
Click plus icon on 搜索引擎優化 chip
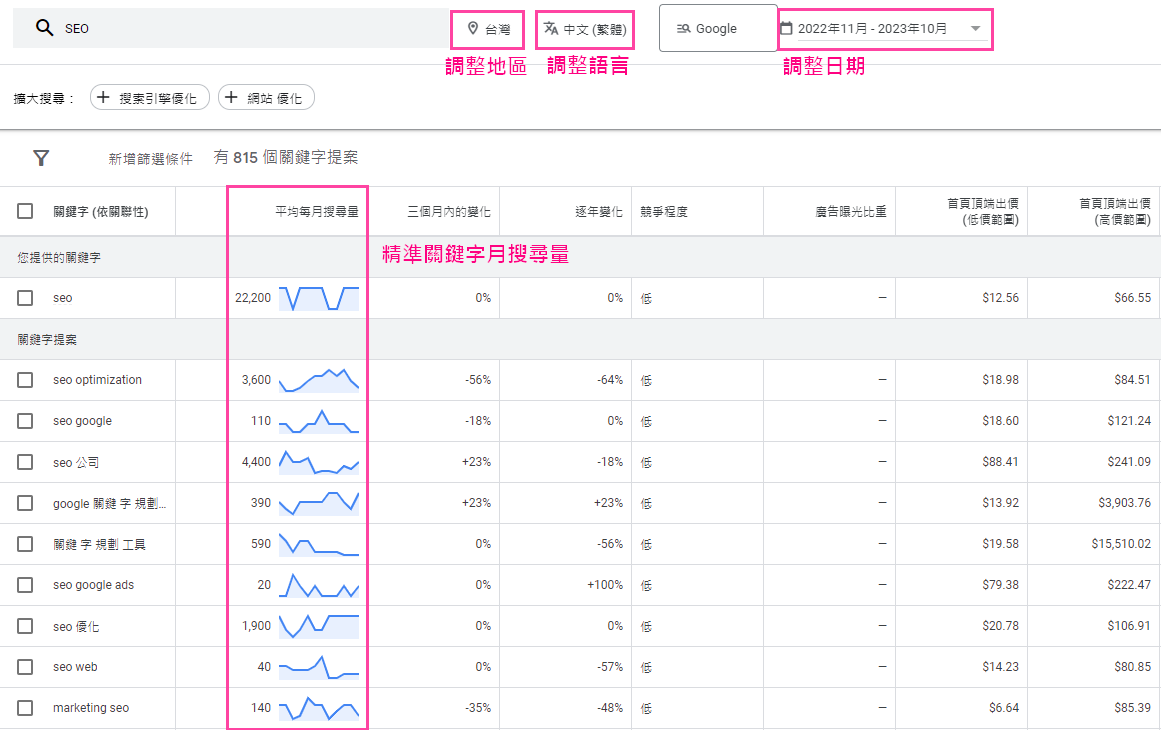pos(103,97)
